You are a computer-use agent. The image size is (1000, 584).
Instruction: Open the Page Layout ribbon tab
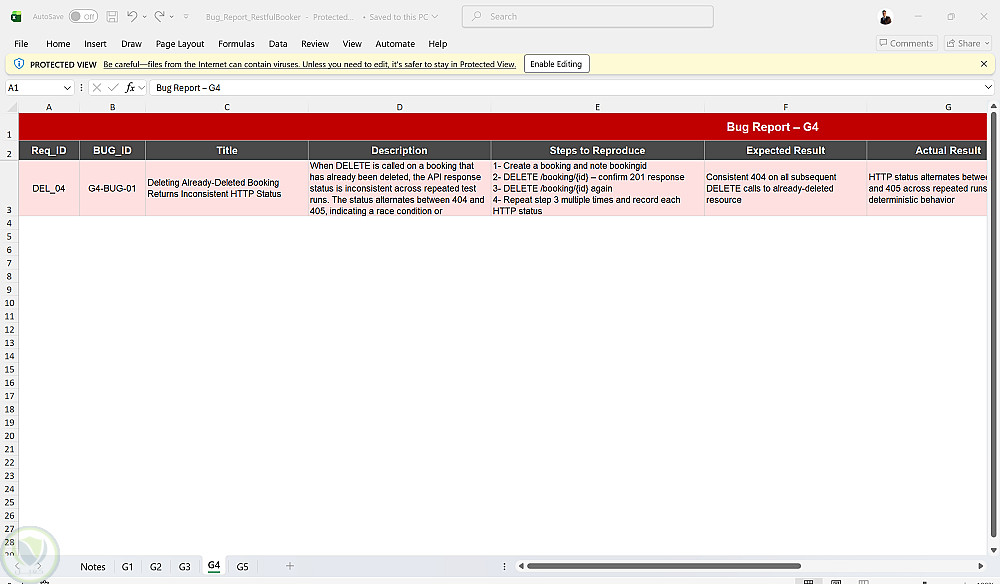[x=180, y=43]
